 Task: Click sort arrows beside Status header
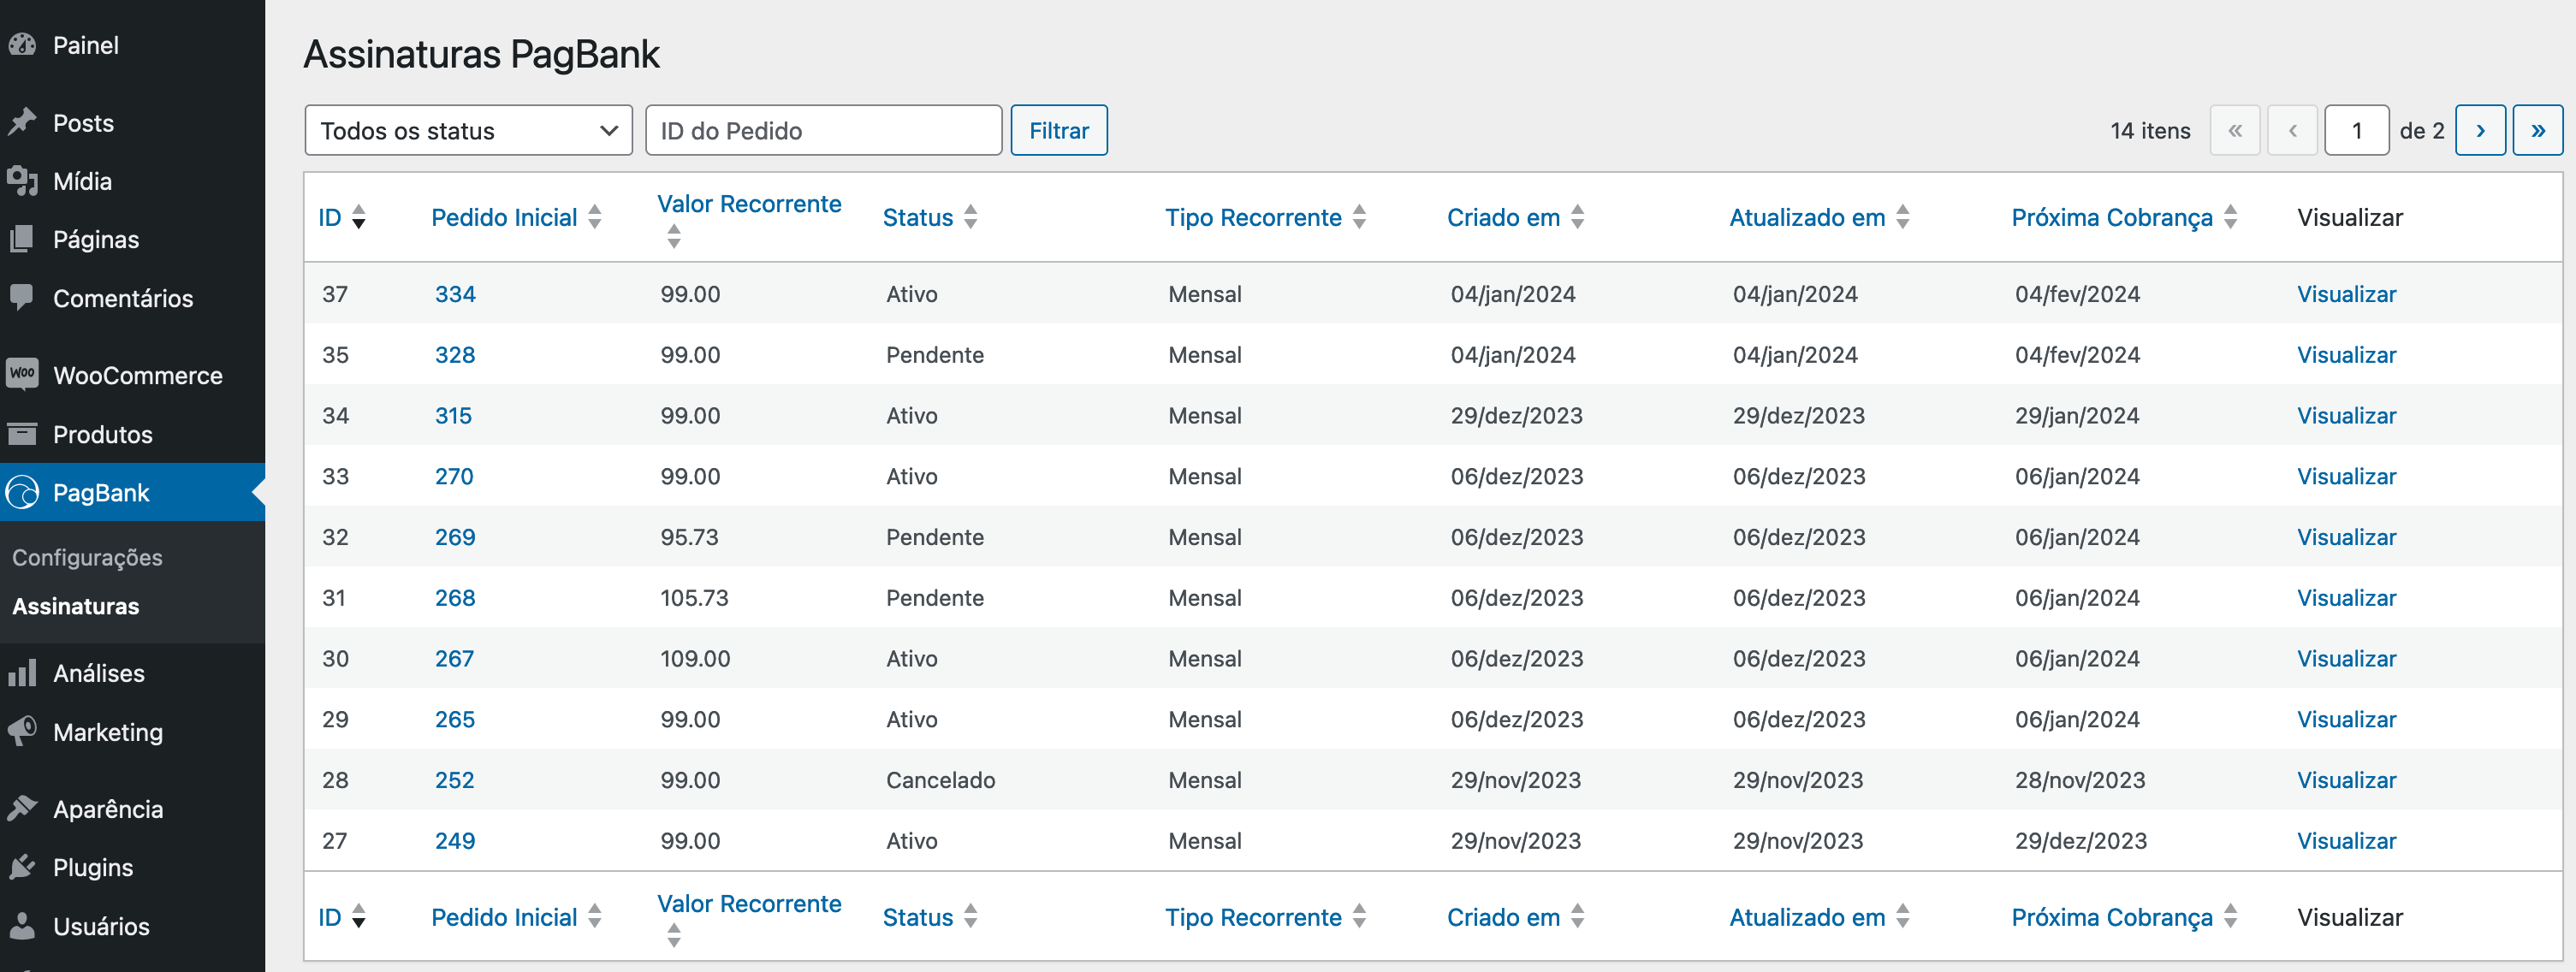[971, 217]
